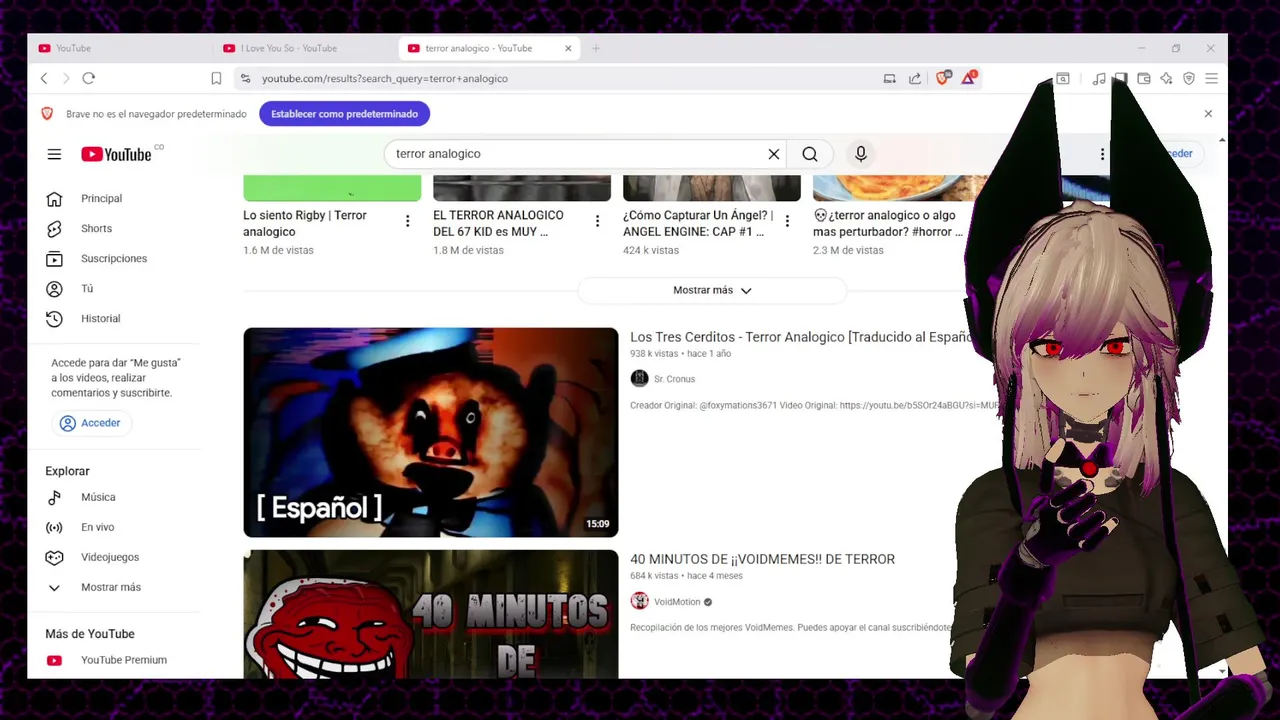Open Música in Explorar section
This screenshot has height=720, width=1280.
click(98, 497)
